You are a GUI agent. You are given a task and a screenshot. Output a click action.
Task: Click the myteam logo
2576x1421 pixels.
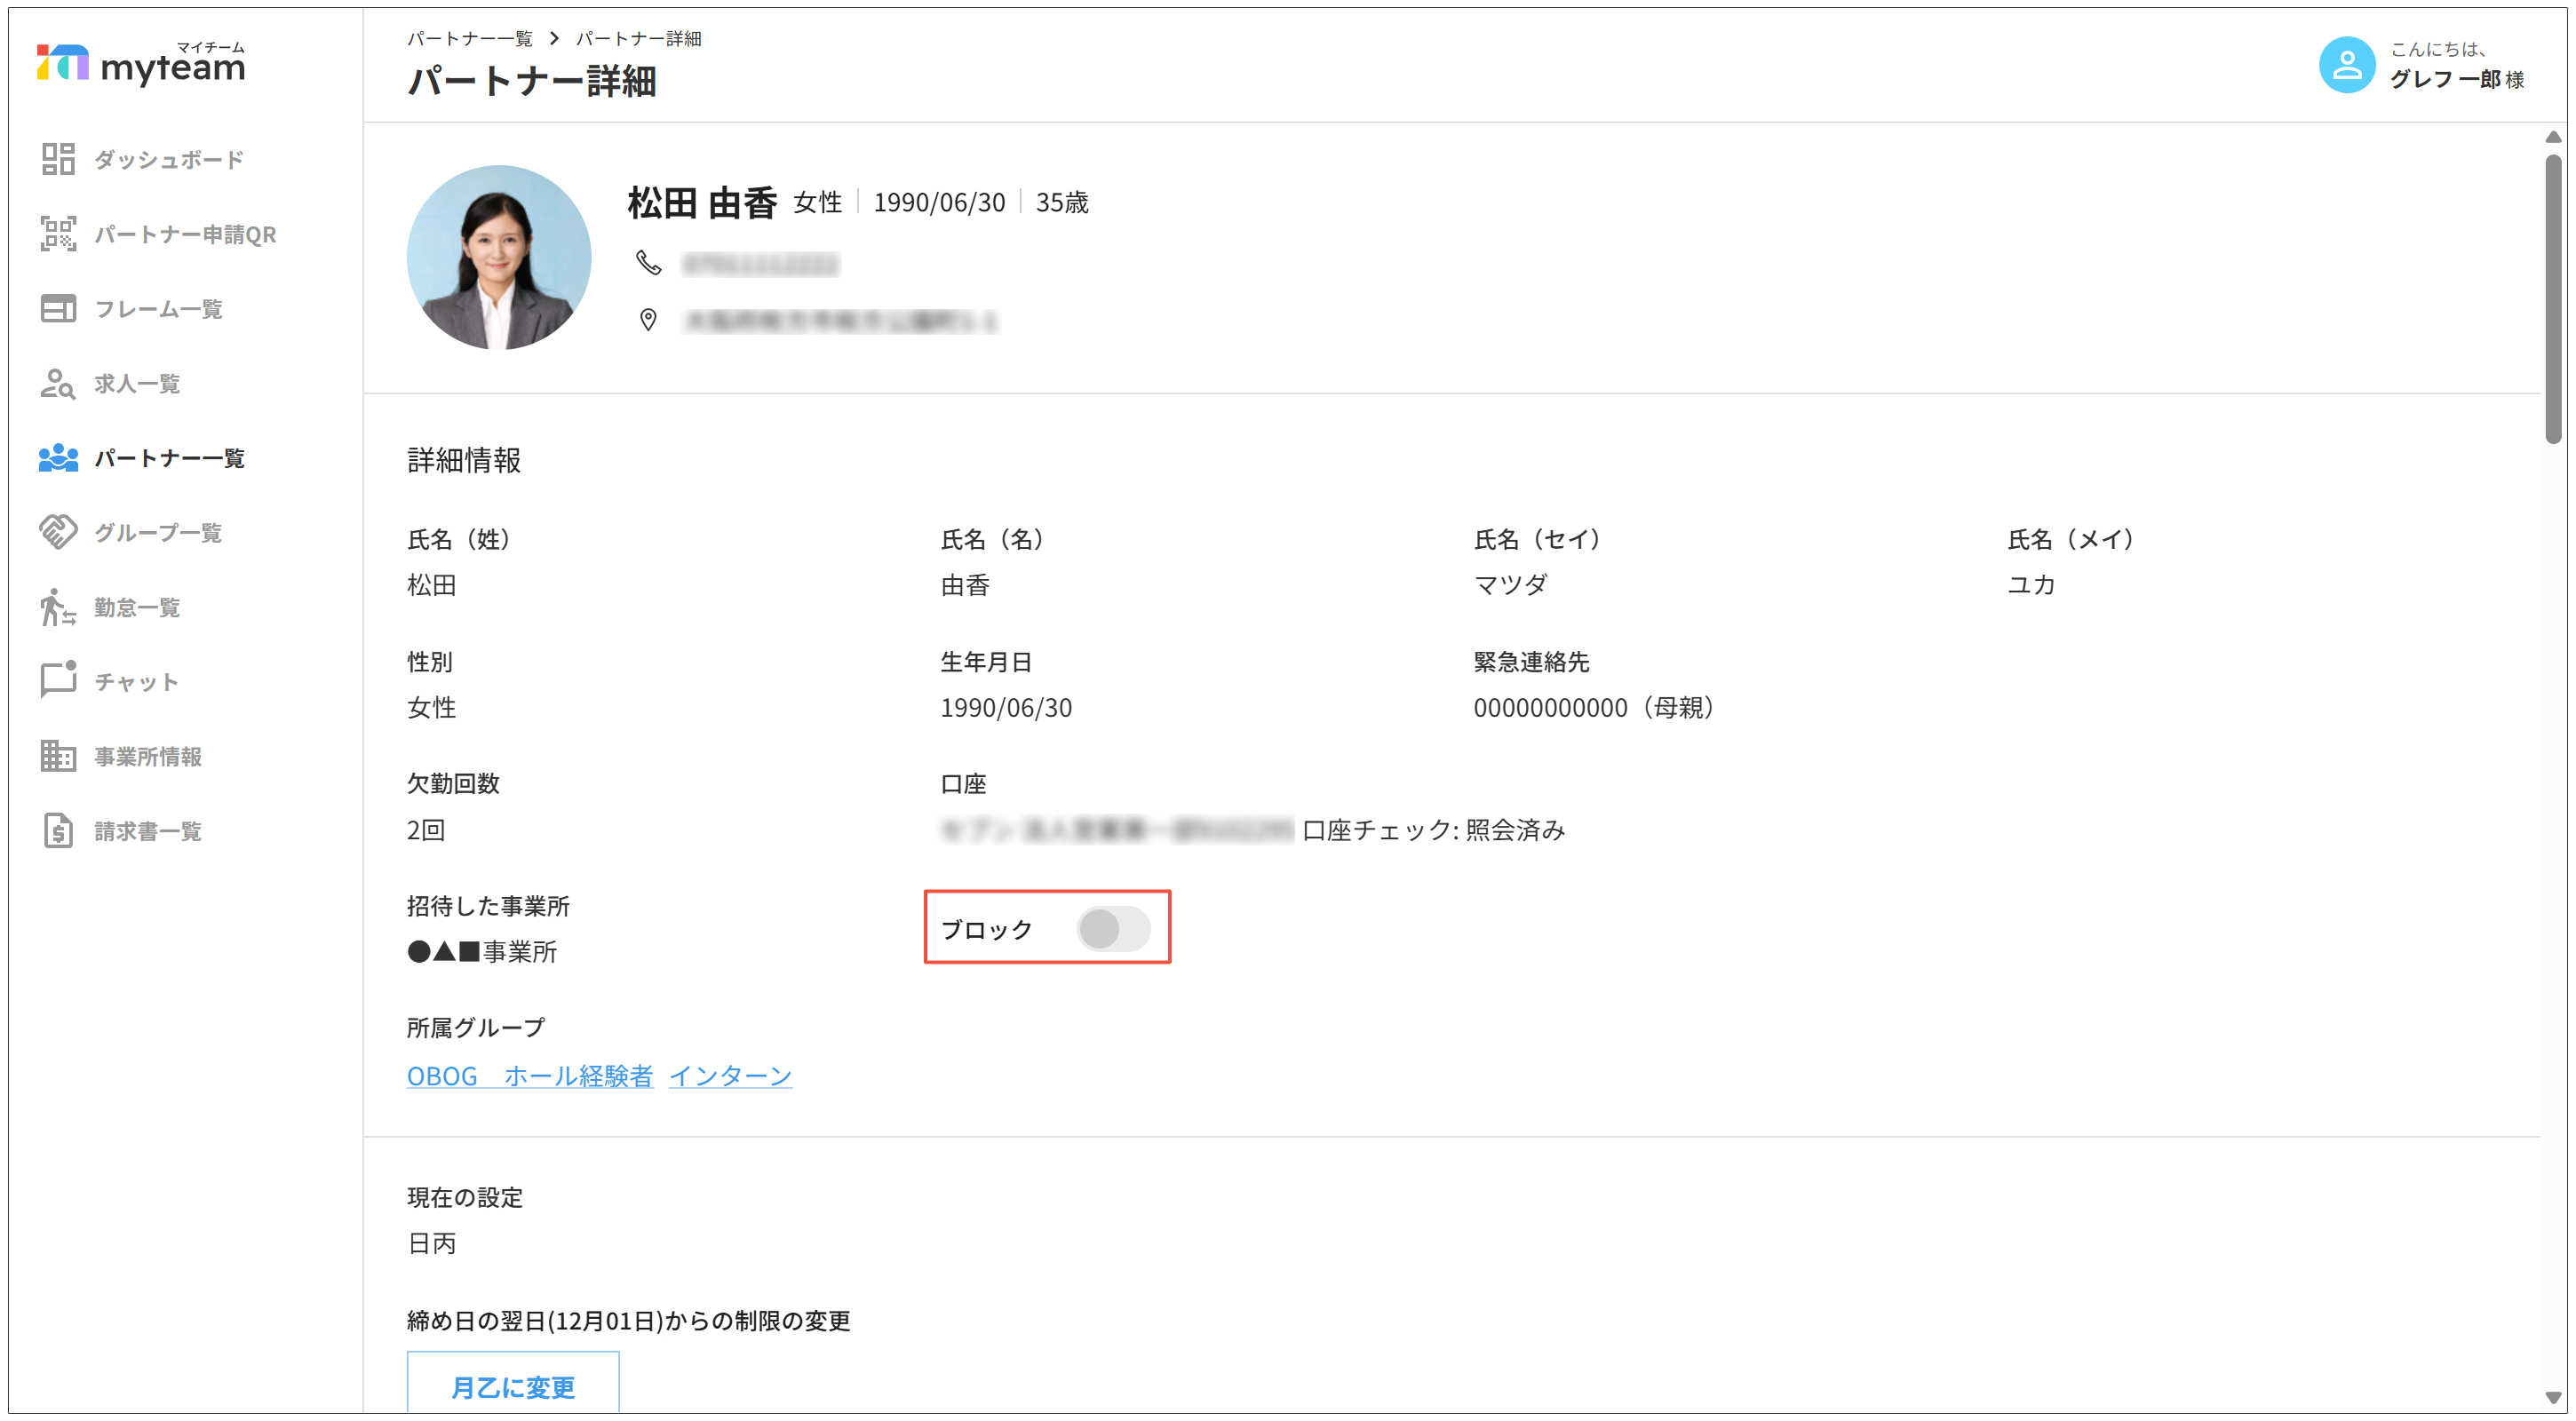pyautogui.click(x=140, y=62)
